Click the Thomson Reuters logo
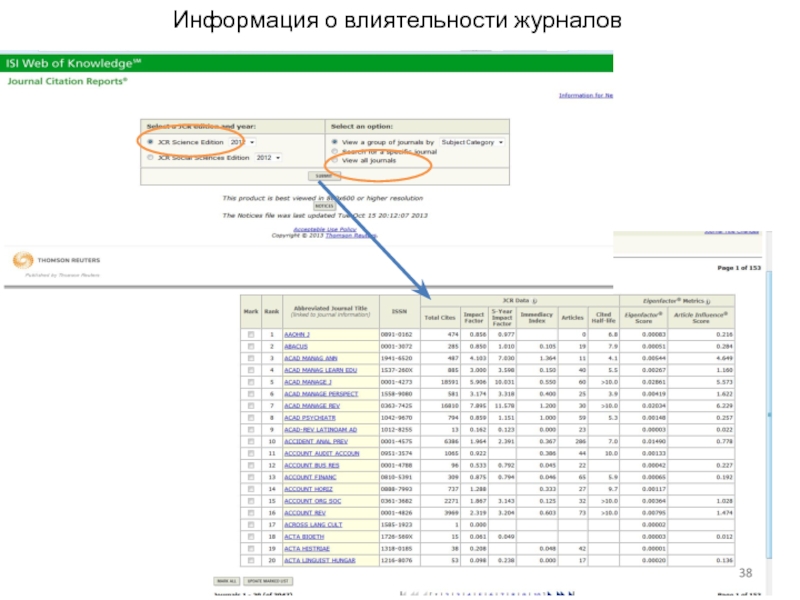Image resolution: width=800 pixels, height=600 pixels. [x=56, y=260]
